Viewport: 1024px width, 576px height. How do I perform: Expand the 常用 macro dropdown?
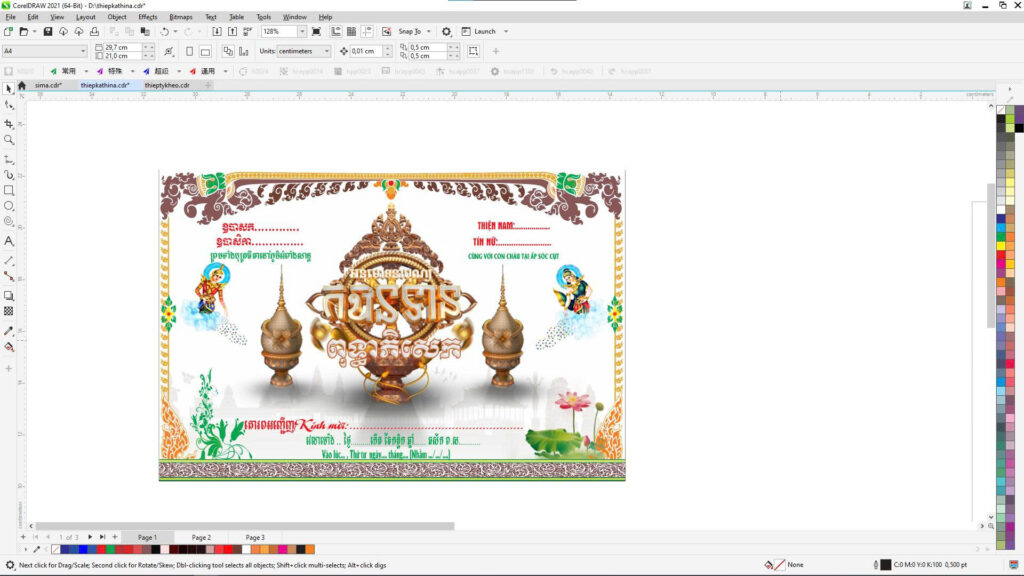(x=86, y=71)
